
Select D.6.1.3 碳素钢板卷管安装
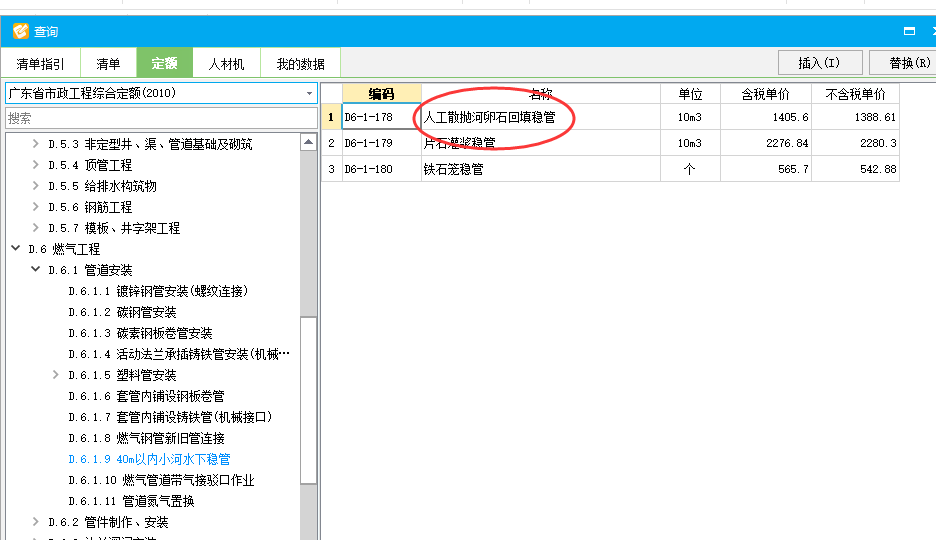point(140,333)
